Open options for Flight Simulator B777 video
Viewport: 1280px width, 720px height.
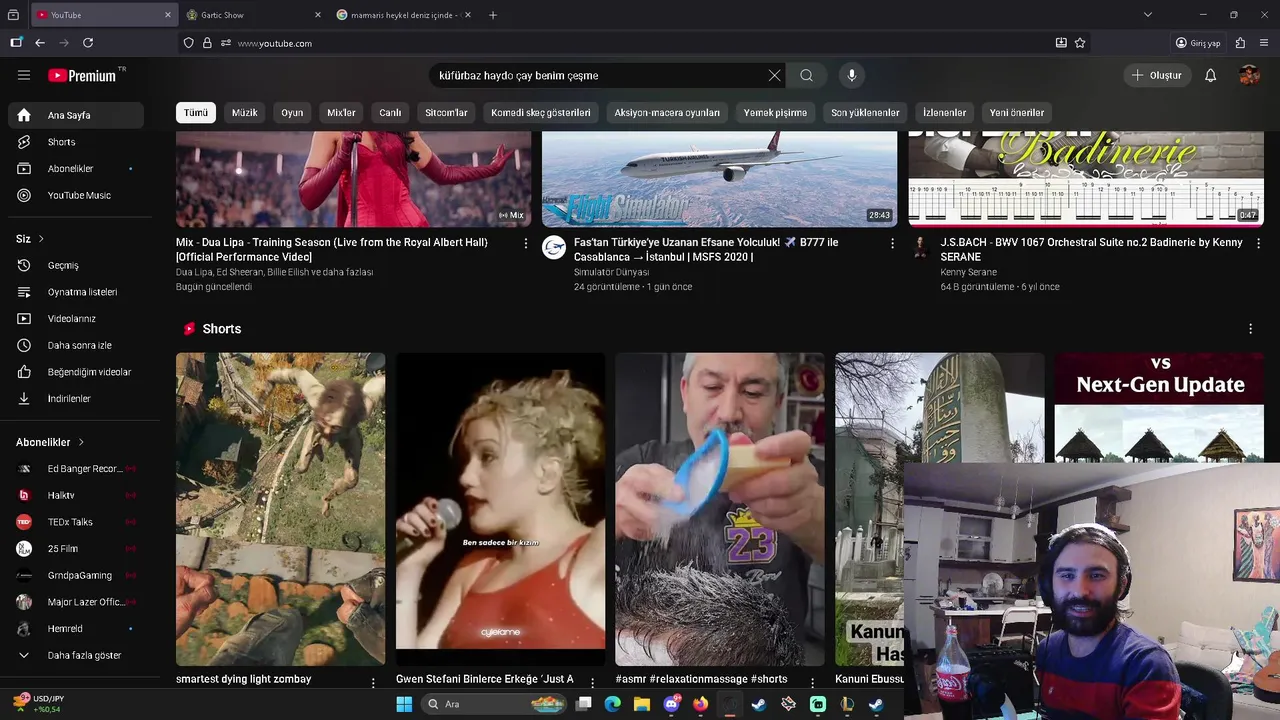[x=892, y=243]
